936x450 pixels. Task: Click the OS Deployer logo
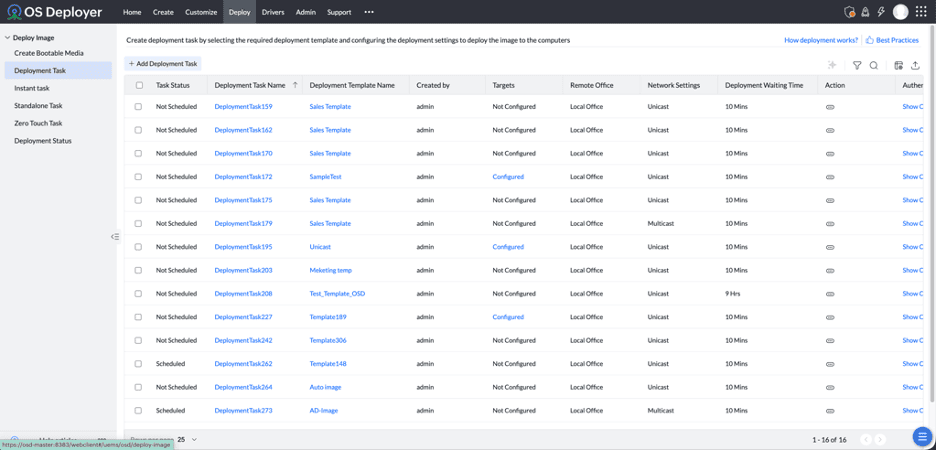pyautogui.click(x=55, y=12)
